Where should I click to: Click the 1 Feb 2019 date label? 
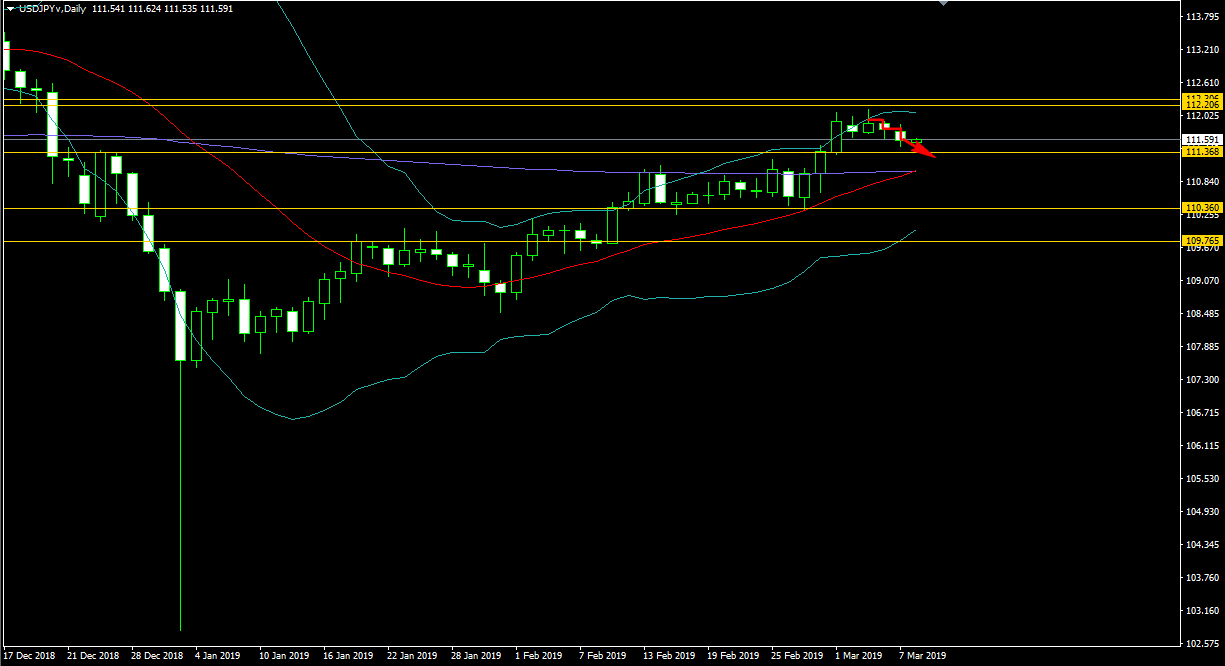(x=538, y=657)
